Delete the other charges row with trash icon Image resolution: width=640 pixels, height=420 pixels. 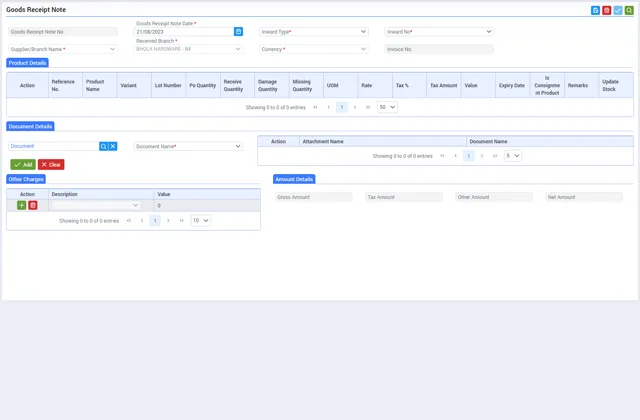click(x=33, y=205)
